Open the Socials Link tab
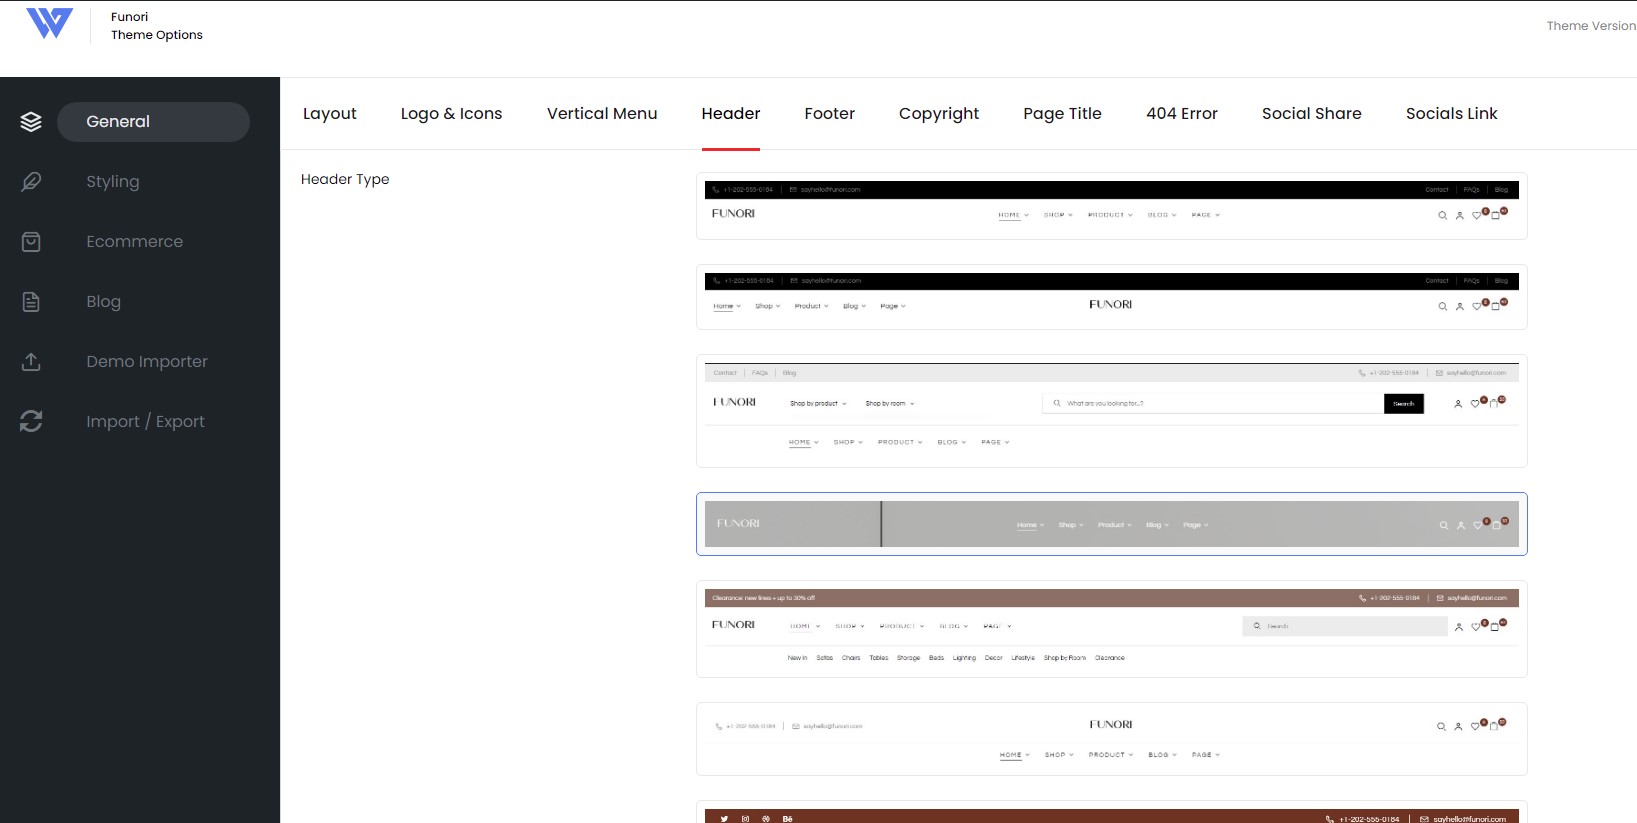The height and width of the screenshot is (823, 1637). [1452, 114]
